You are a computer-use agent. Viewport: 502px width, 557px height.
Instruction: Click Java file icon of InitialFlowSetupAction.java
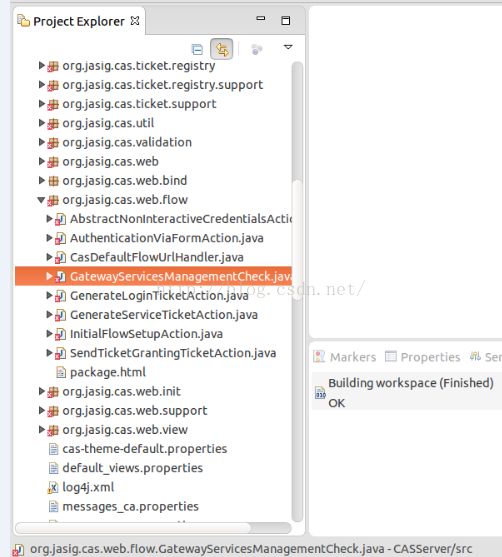point(60,334)
